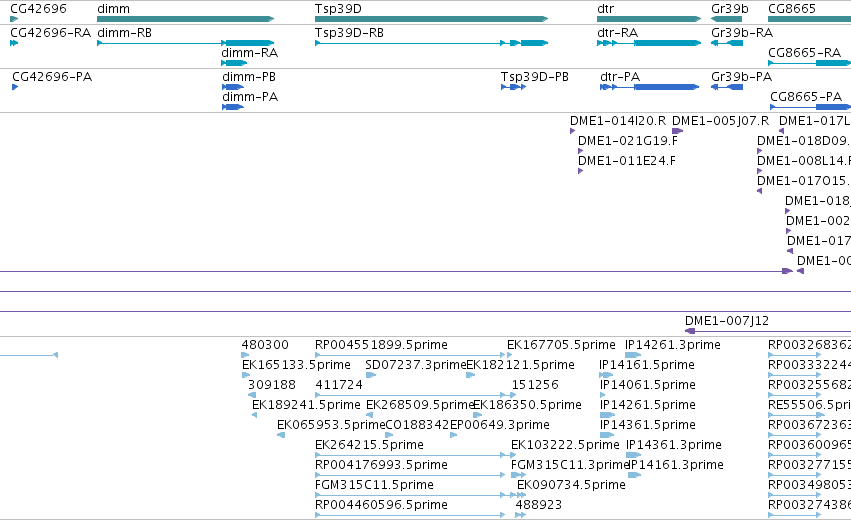
Task: Click the EK167705.5prime EST
Action: pyautogui.click(x=510, y=355)
